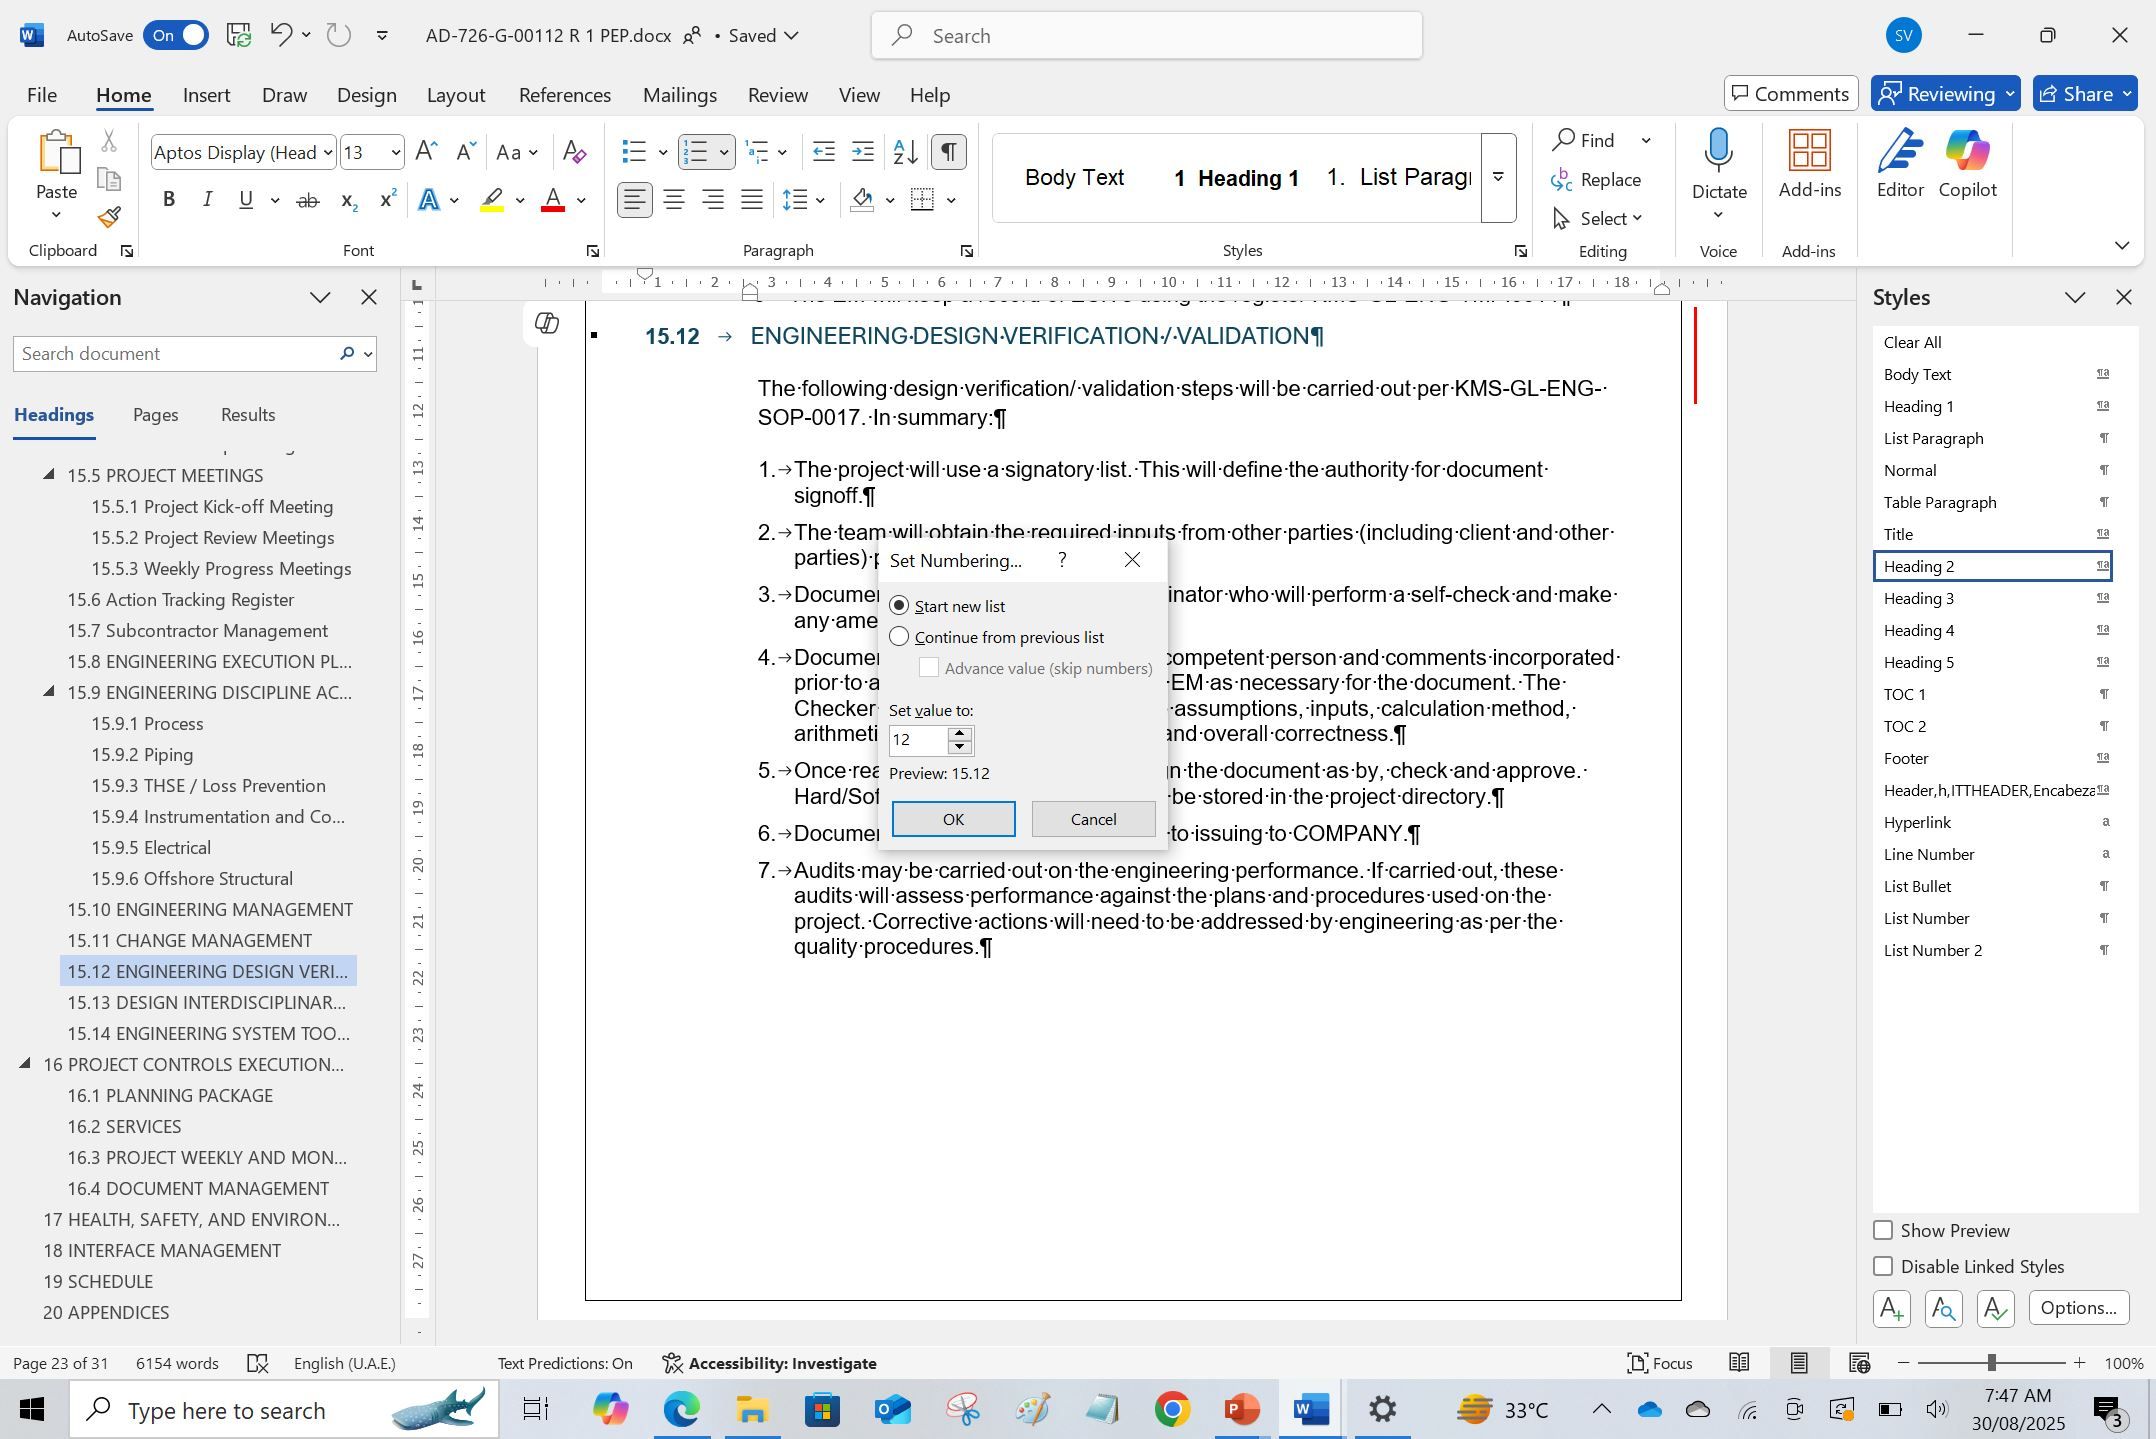Viewport: 2156px width, 1439px height.
Task: Apply Strikethrough formatting
Action: pyautogui.click(x=308, y=200)
